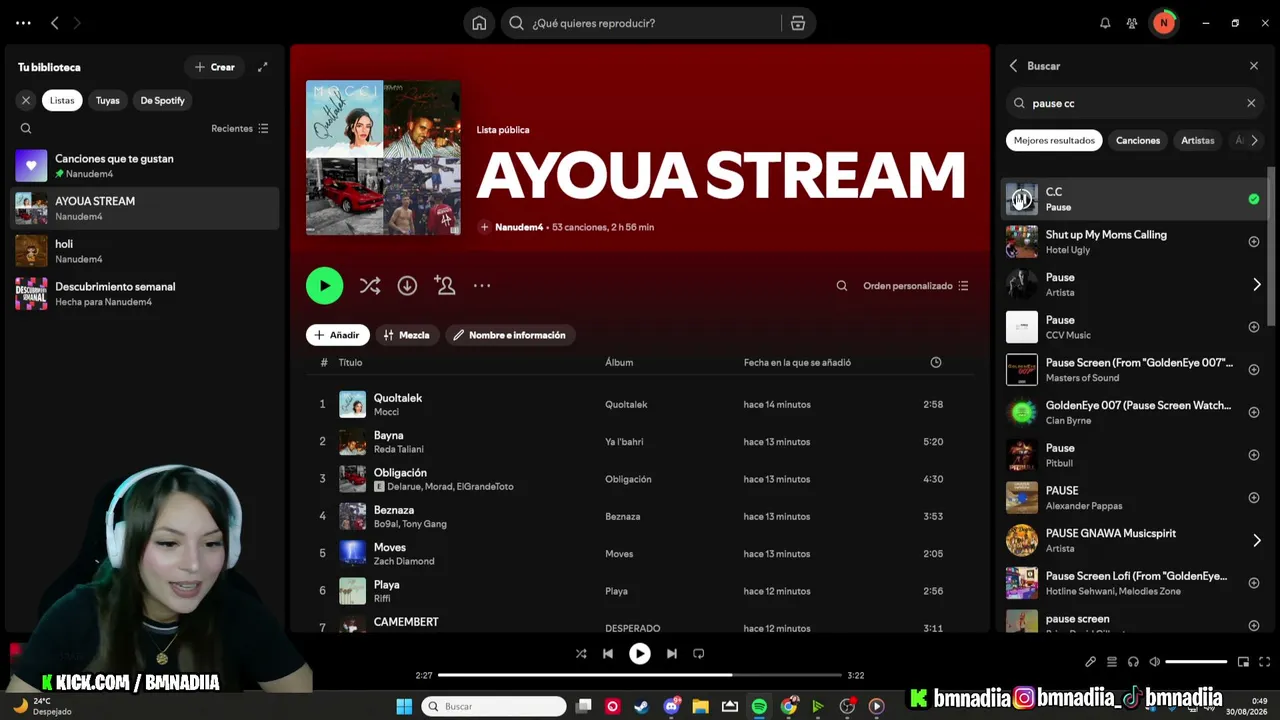Open the headphones device connect icon
The image size is (1280, 720).
coord(1133,662)
